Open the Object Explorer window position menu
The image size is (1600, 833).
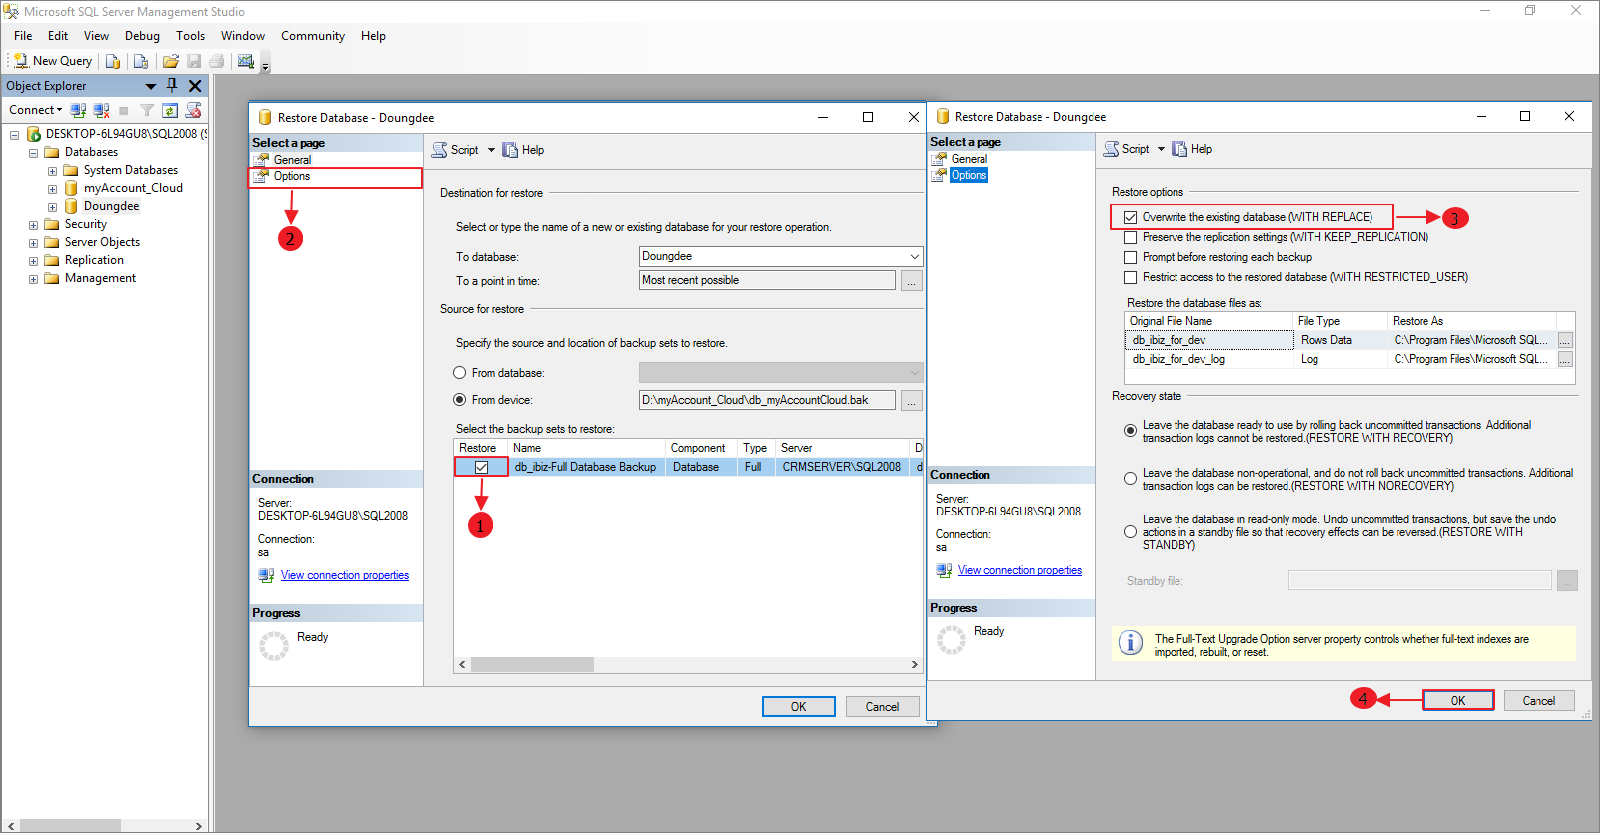tap(151, 86)
